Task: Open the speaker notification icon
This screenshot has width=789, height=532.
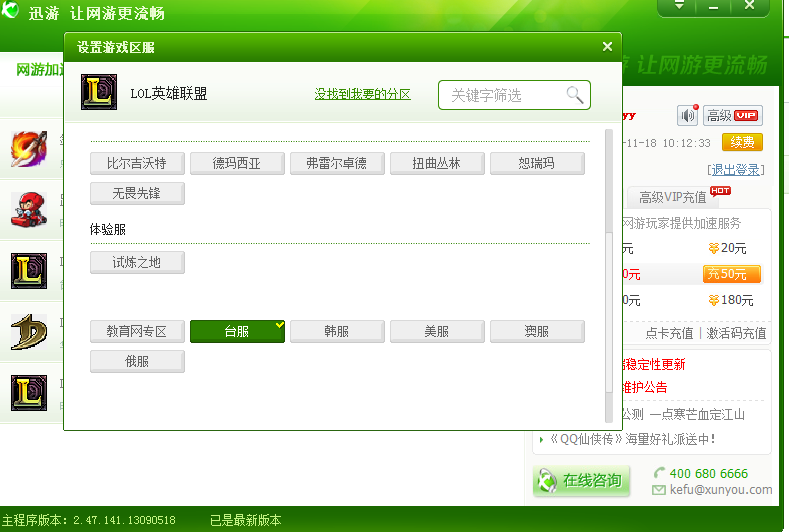Action: click(687, 115)
